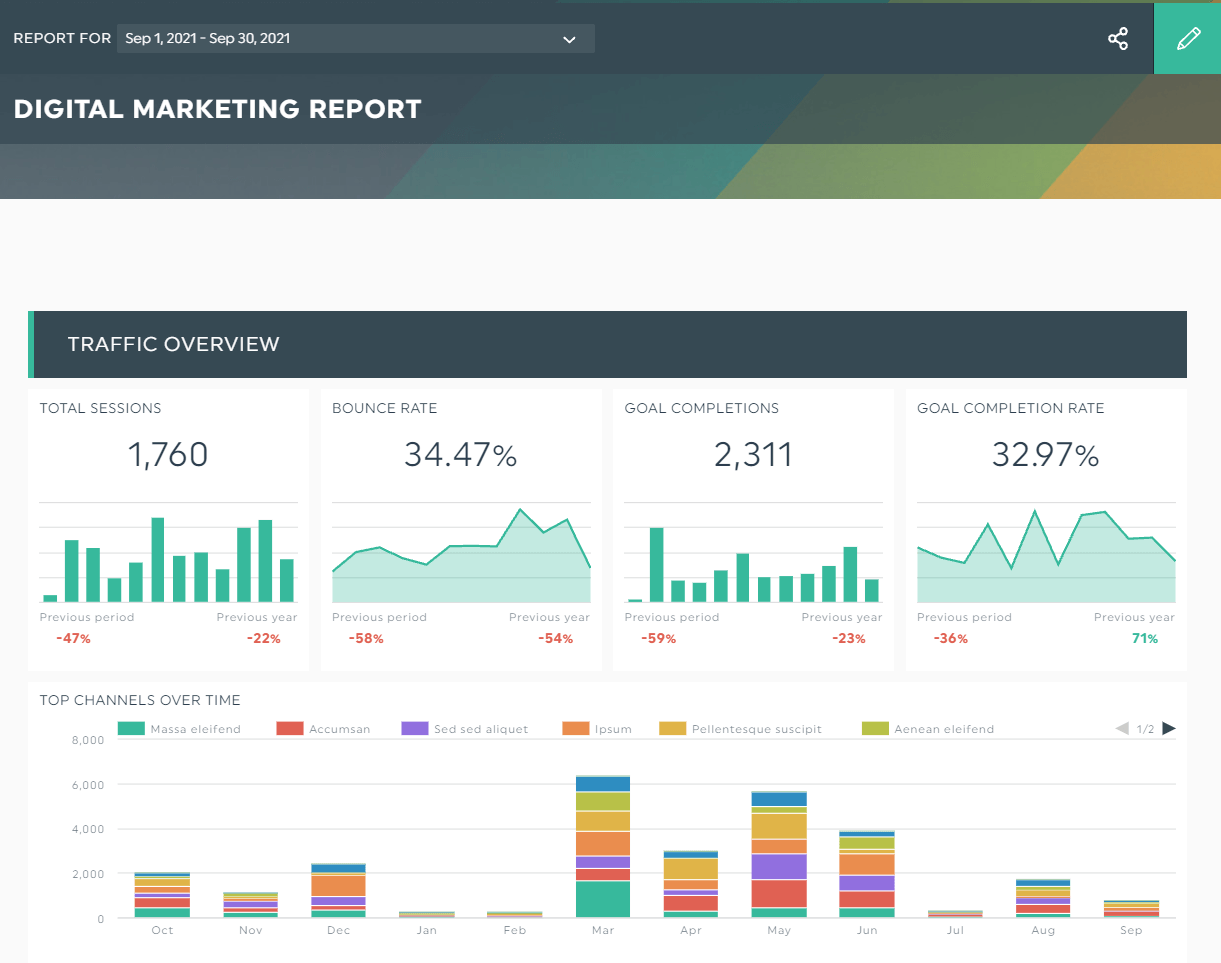Click the Bounce Rate card title
This screenshot has height=963, width=1221.
point(384,408)
